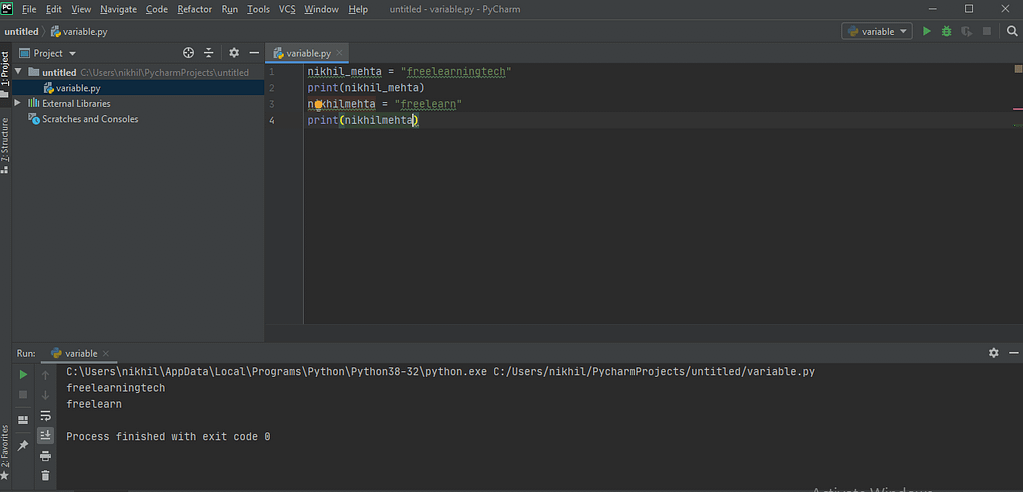1023x492 pixels.
Task: Place cursor in print(nikhilmehta) on line 4
Action: point(362,120)
